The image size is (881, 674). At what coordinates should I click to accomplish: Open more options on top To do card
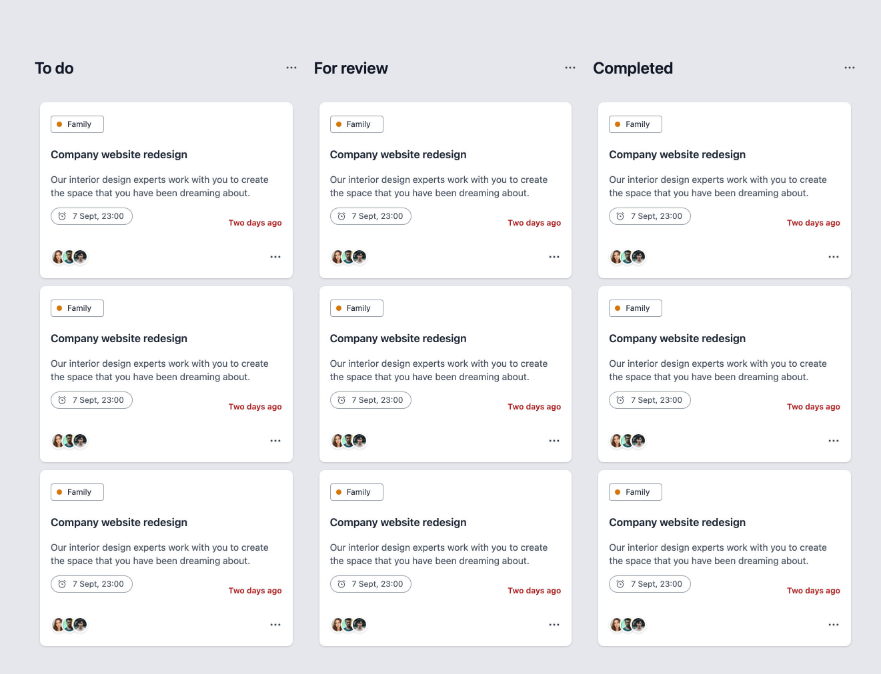[x=275, y=257]
